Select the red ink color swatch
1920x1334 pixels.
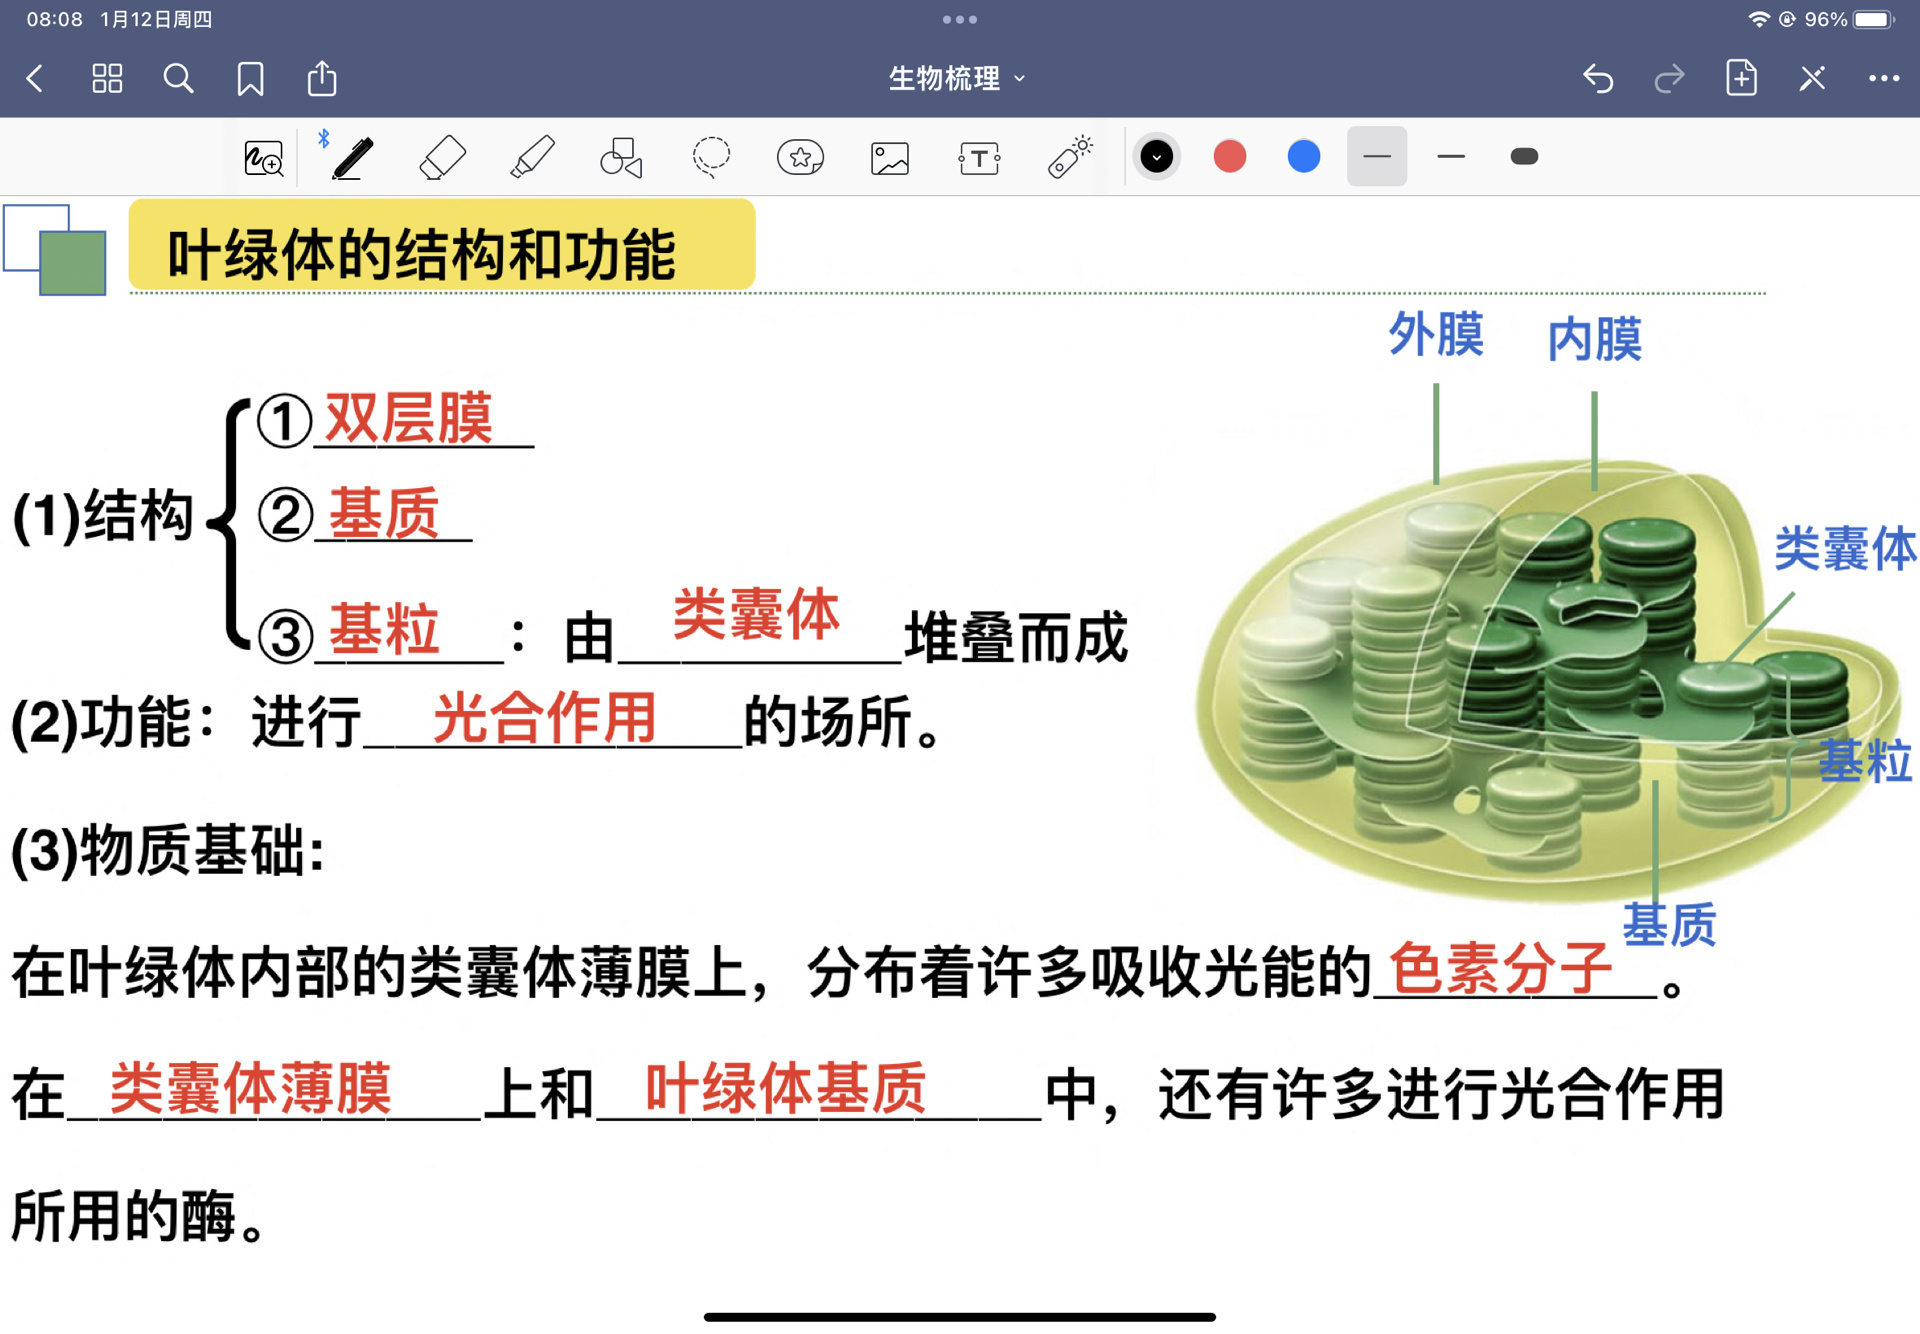coord(1230,156)
